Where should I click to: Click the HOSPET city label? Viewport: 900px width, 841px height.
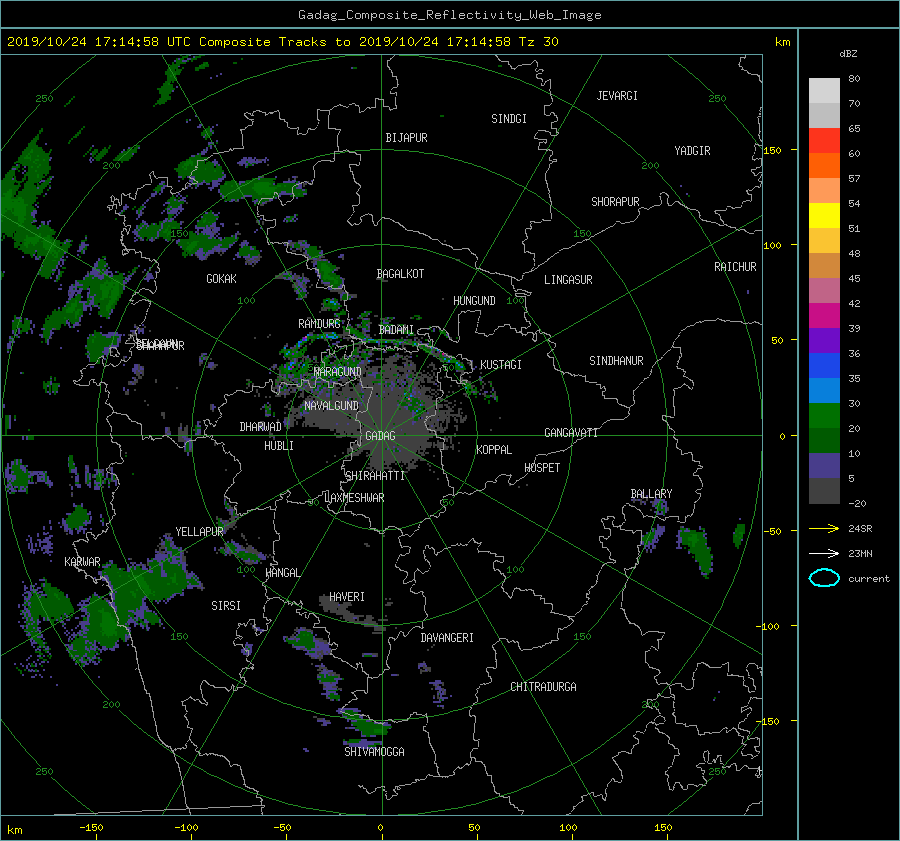[542, 468]
